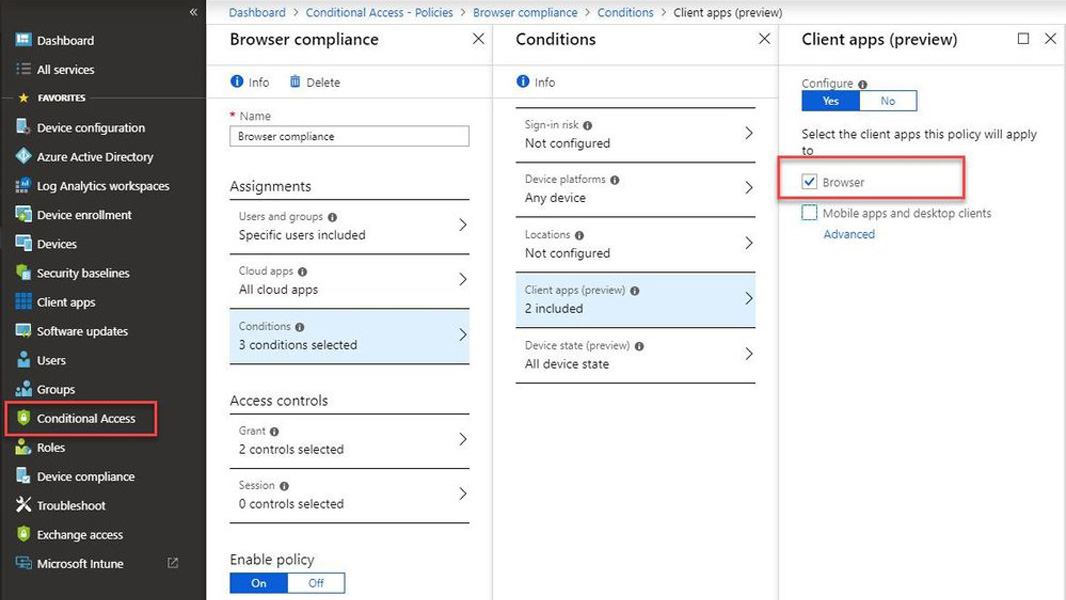The image size is (1066, 600).
Task: Open Conditional Access in the sidebar
Action: [86, 418]
